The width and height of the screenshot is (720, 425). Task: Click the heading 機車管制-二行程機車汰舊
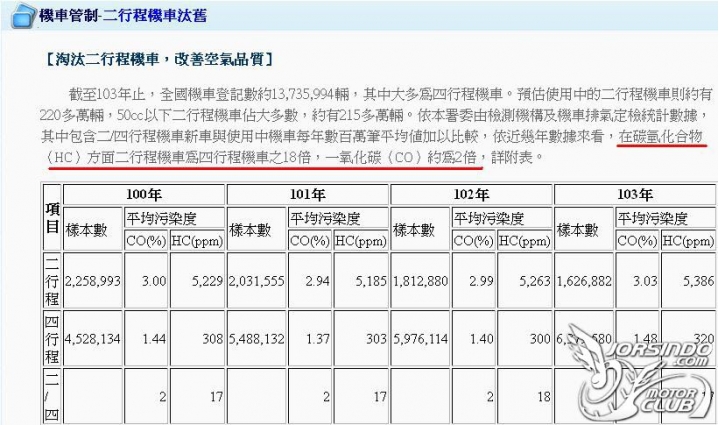click(x=123, y=16)
